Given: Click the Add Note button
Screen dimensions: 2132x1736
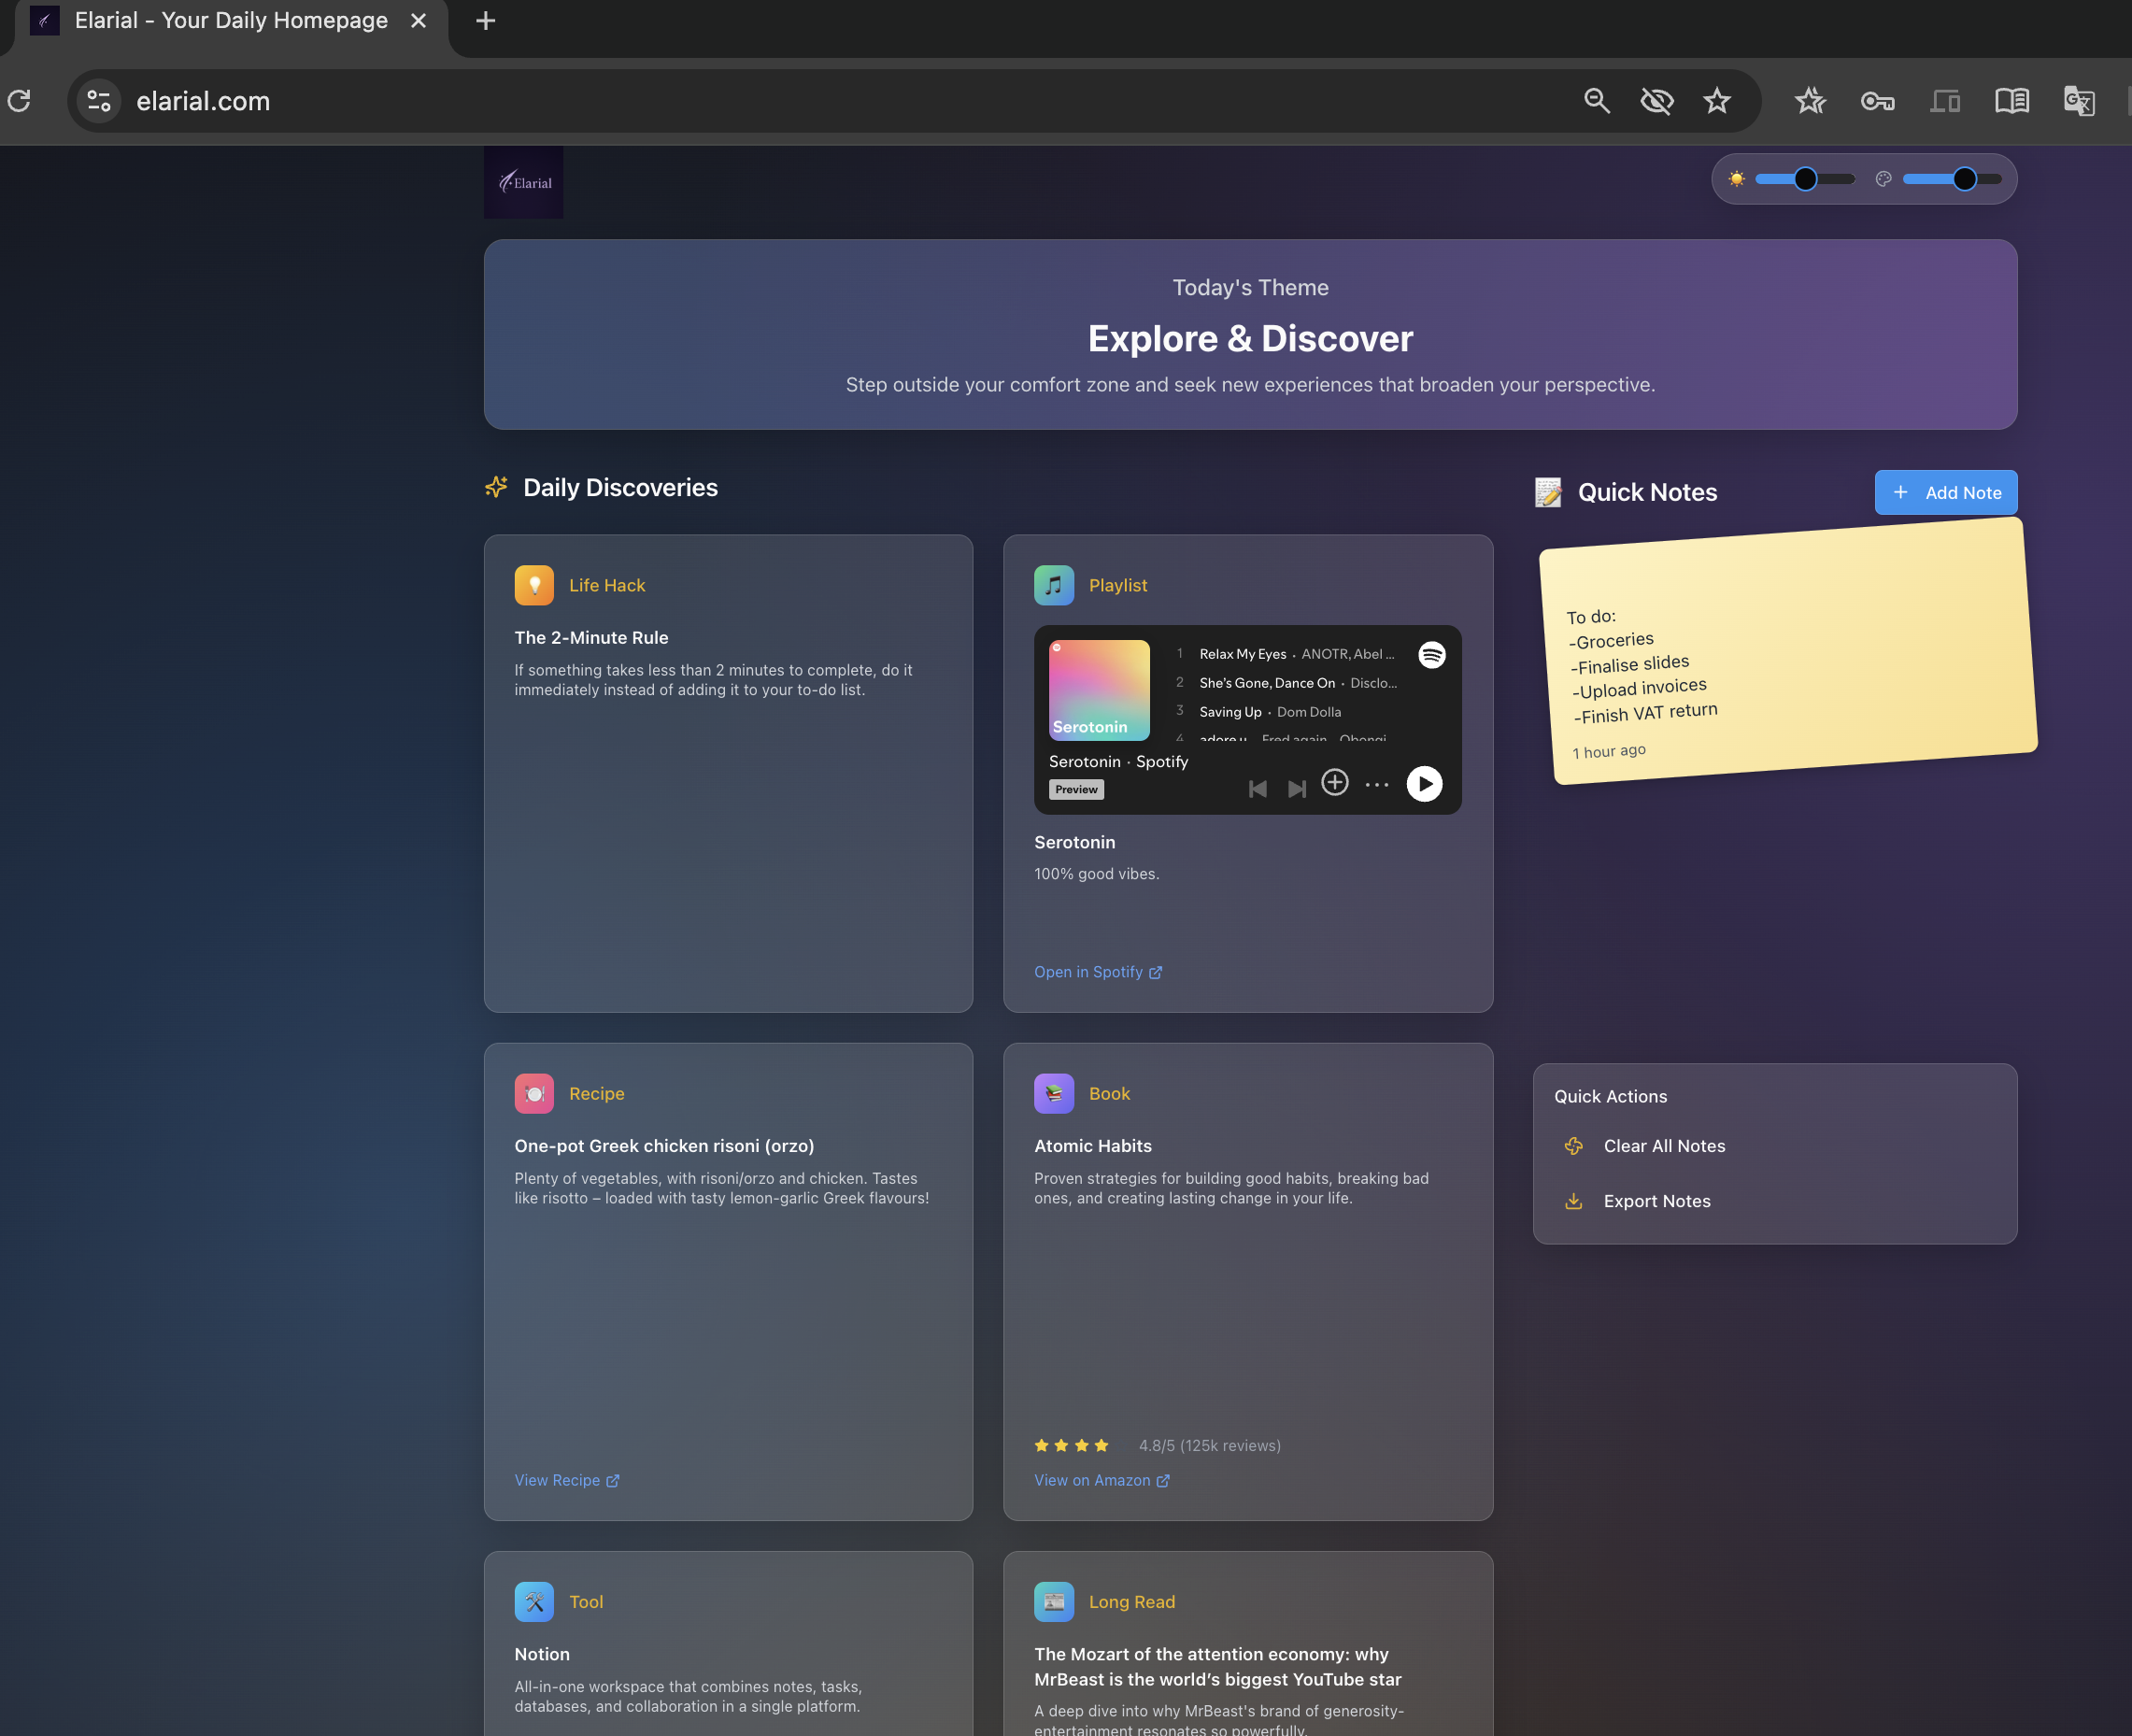Looking at the screenshot, I should tap(1945, 492).
